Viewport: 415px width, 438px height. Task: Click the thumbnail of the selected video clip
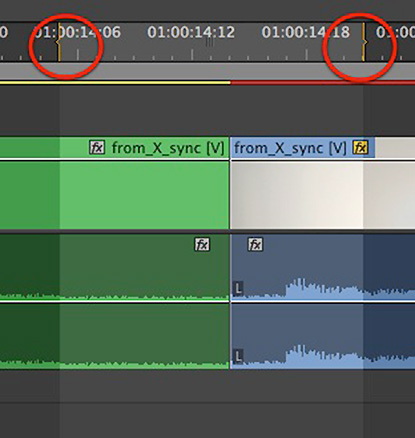click(x=323, y=195)
